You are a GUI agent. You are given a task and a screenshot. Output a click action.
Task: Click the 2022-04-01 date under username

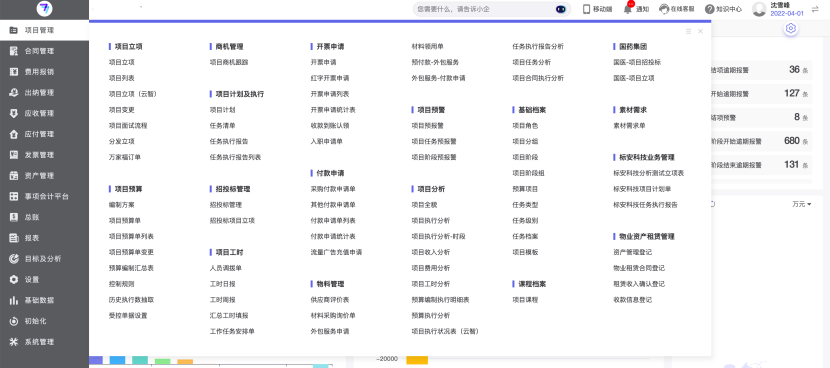[787, 13]
